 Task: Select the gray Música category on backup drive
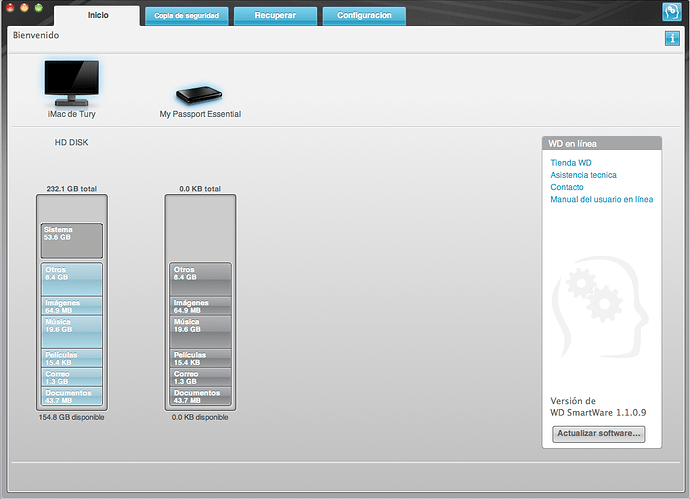[x=200, y=332]
